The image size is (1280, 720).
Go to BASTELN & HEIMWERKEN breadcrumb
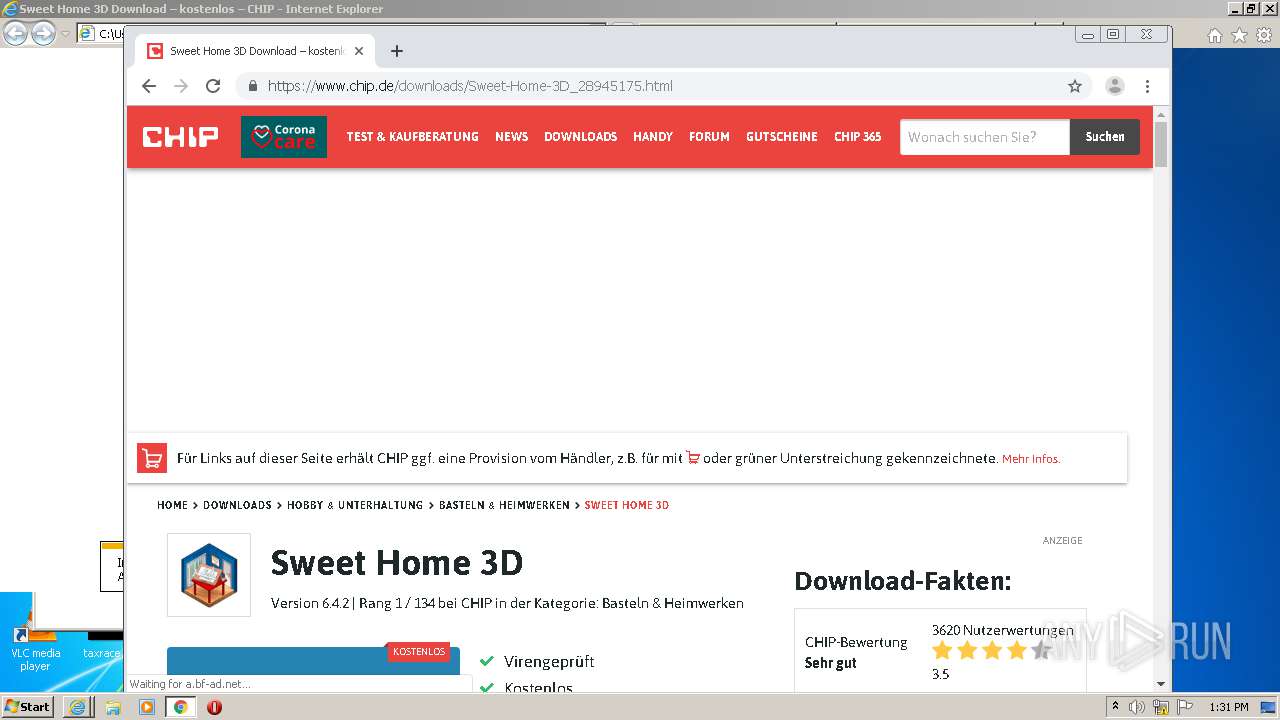coord(504,505)
